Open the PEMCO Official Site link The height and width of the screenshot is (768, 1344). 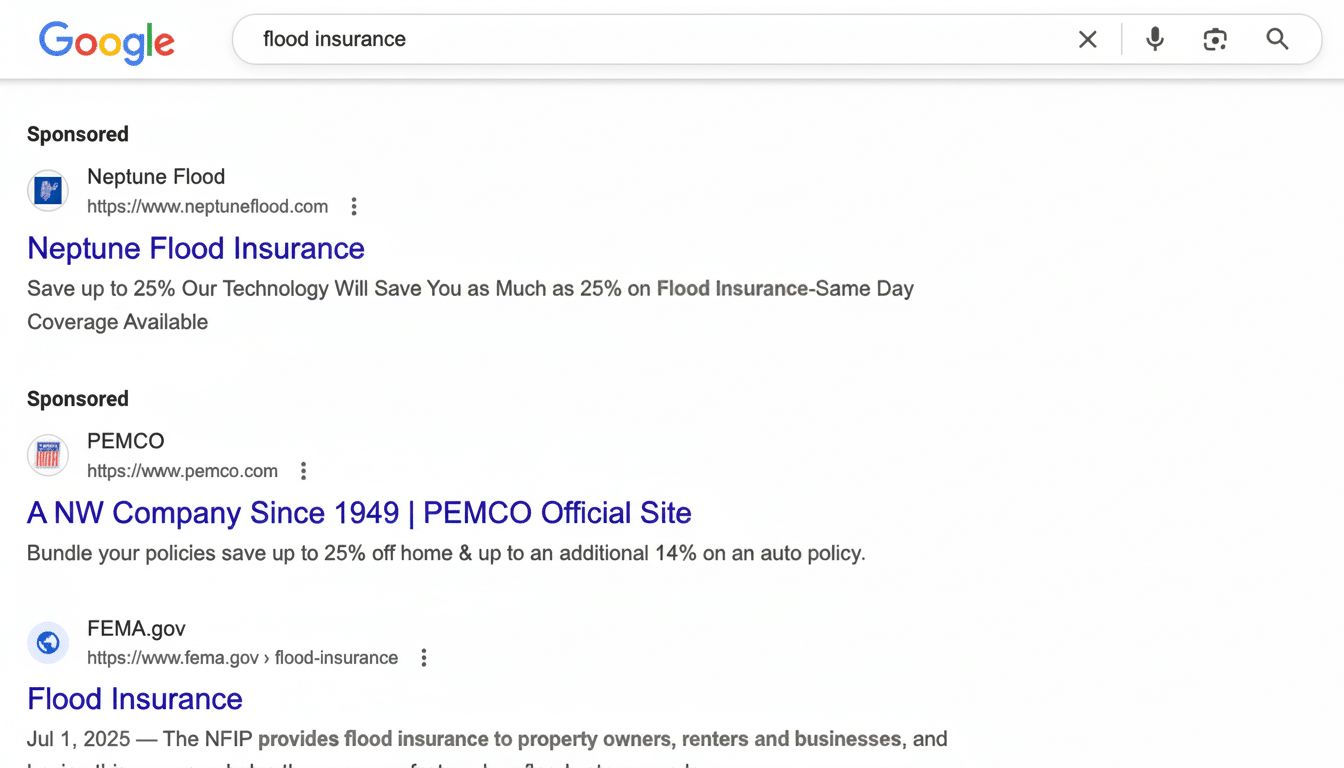[358, 512]
